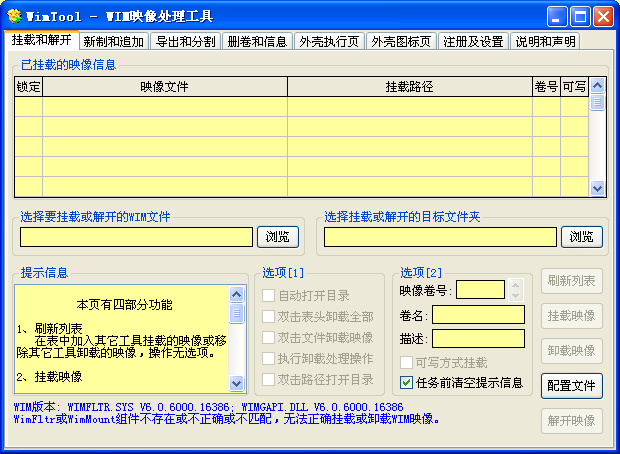Close the WimTool window

[603, 17]
